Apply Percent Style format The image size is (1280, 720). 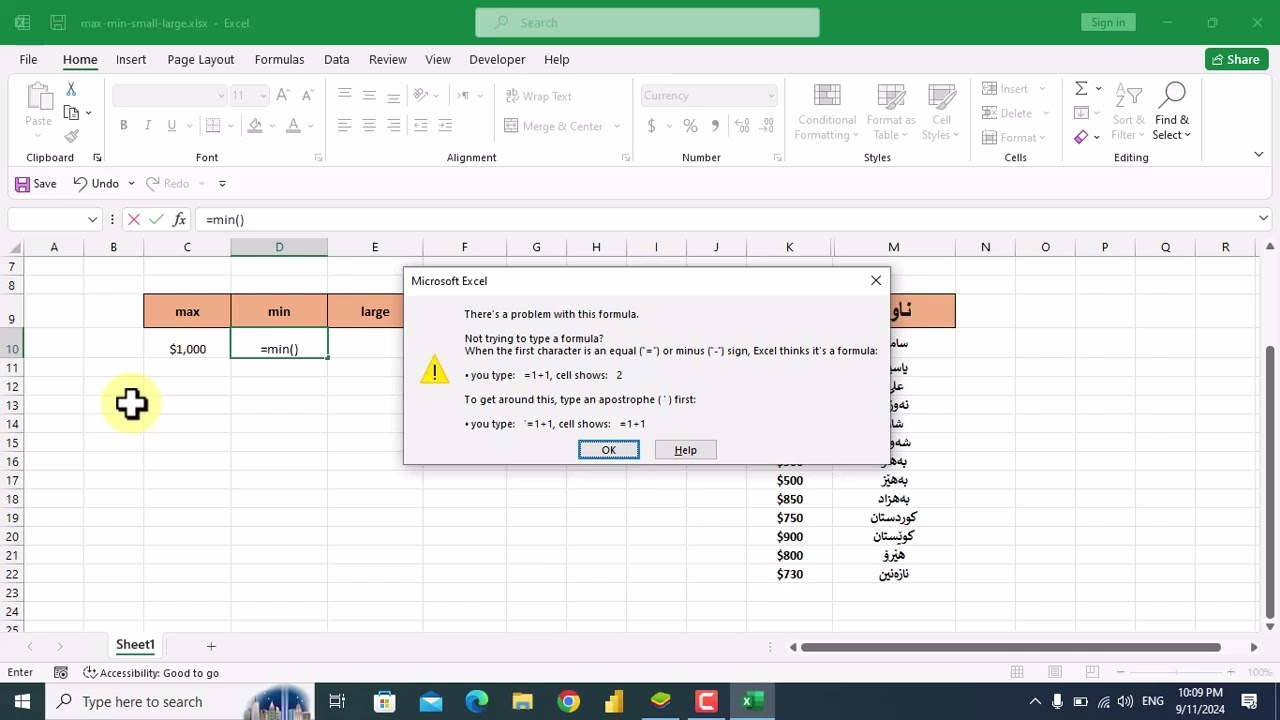[x=690, y=126]
